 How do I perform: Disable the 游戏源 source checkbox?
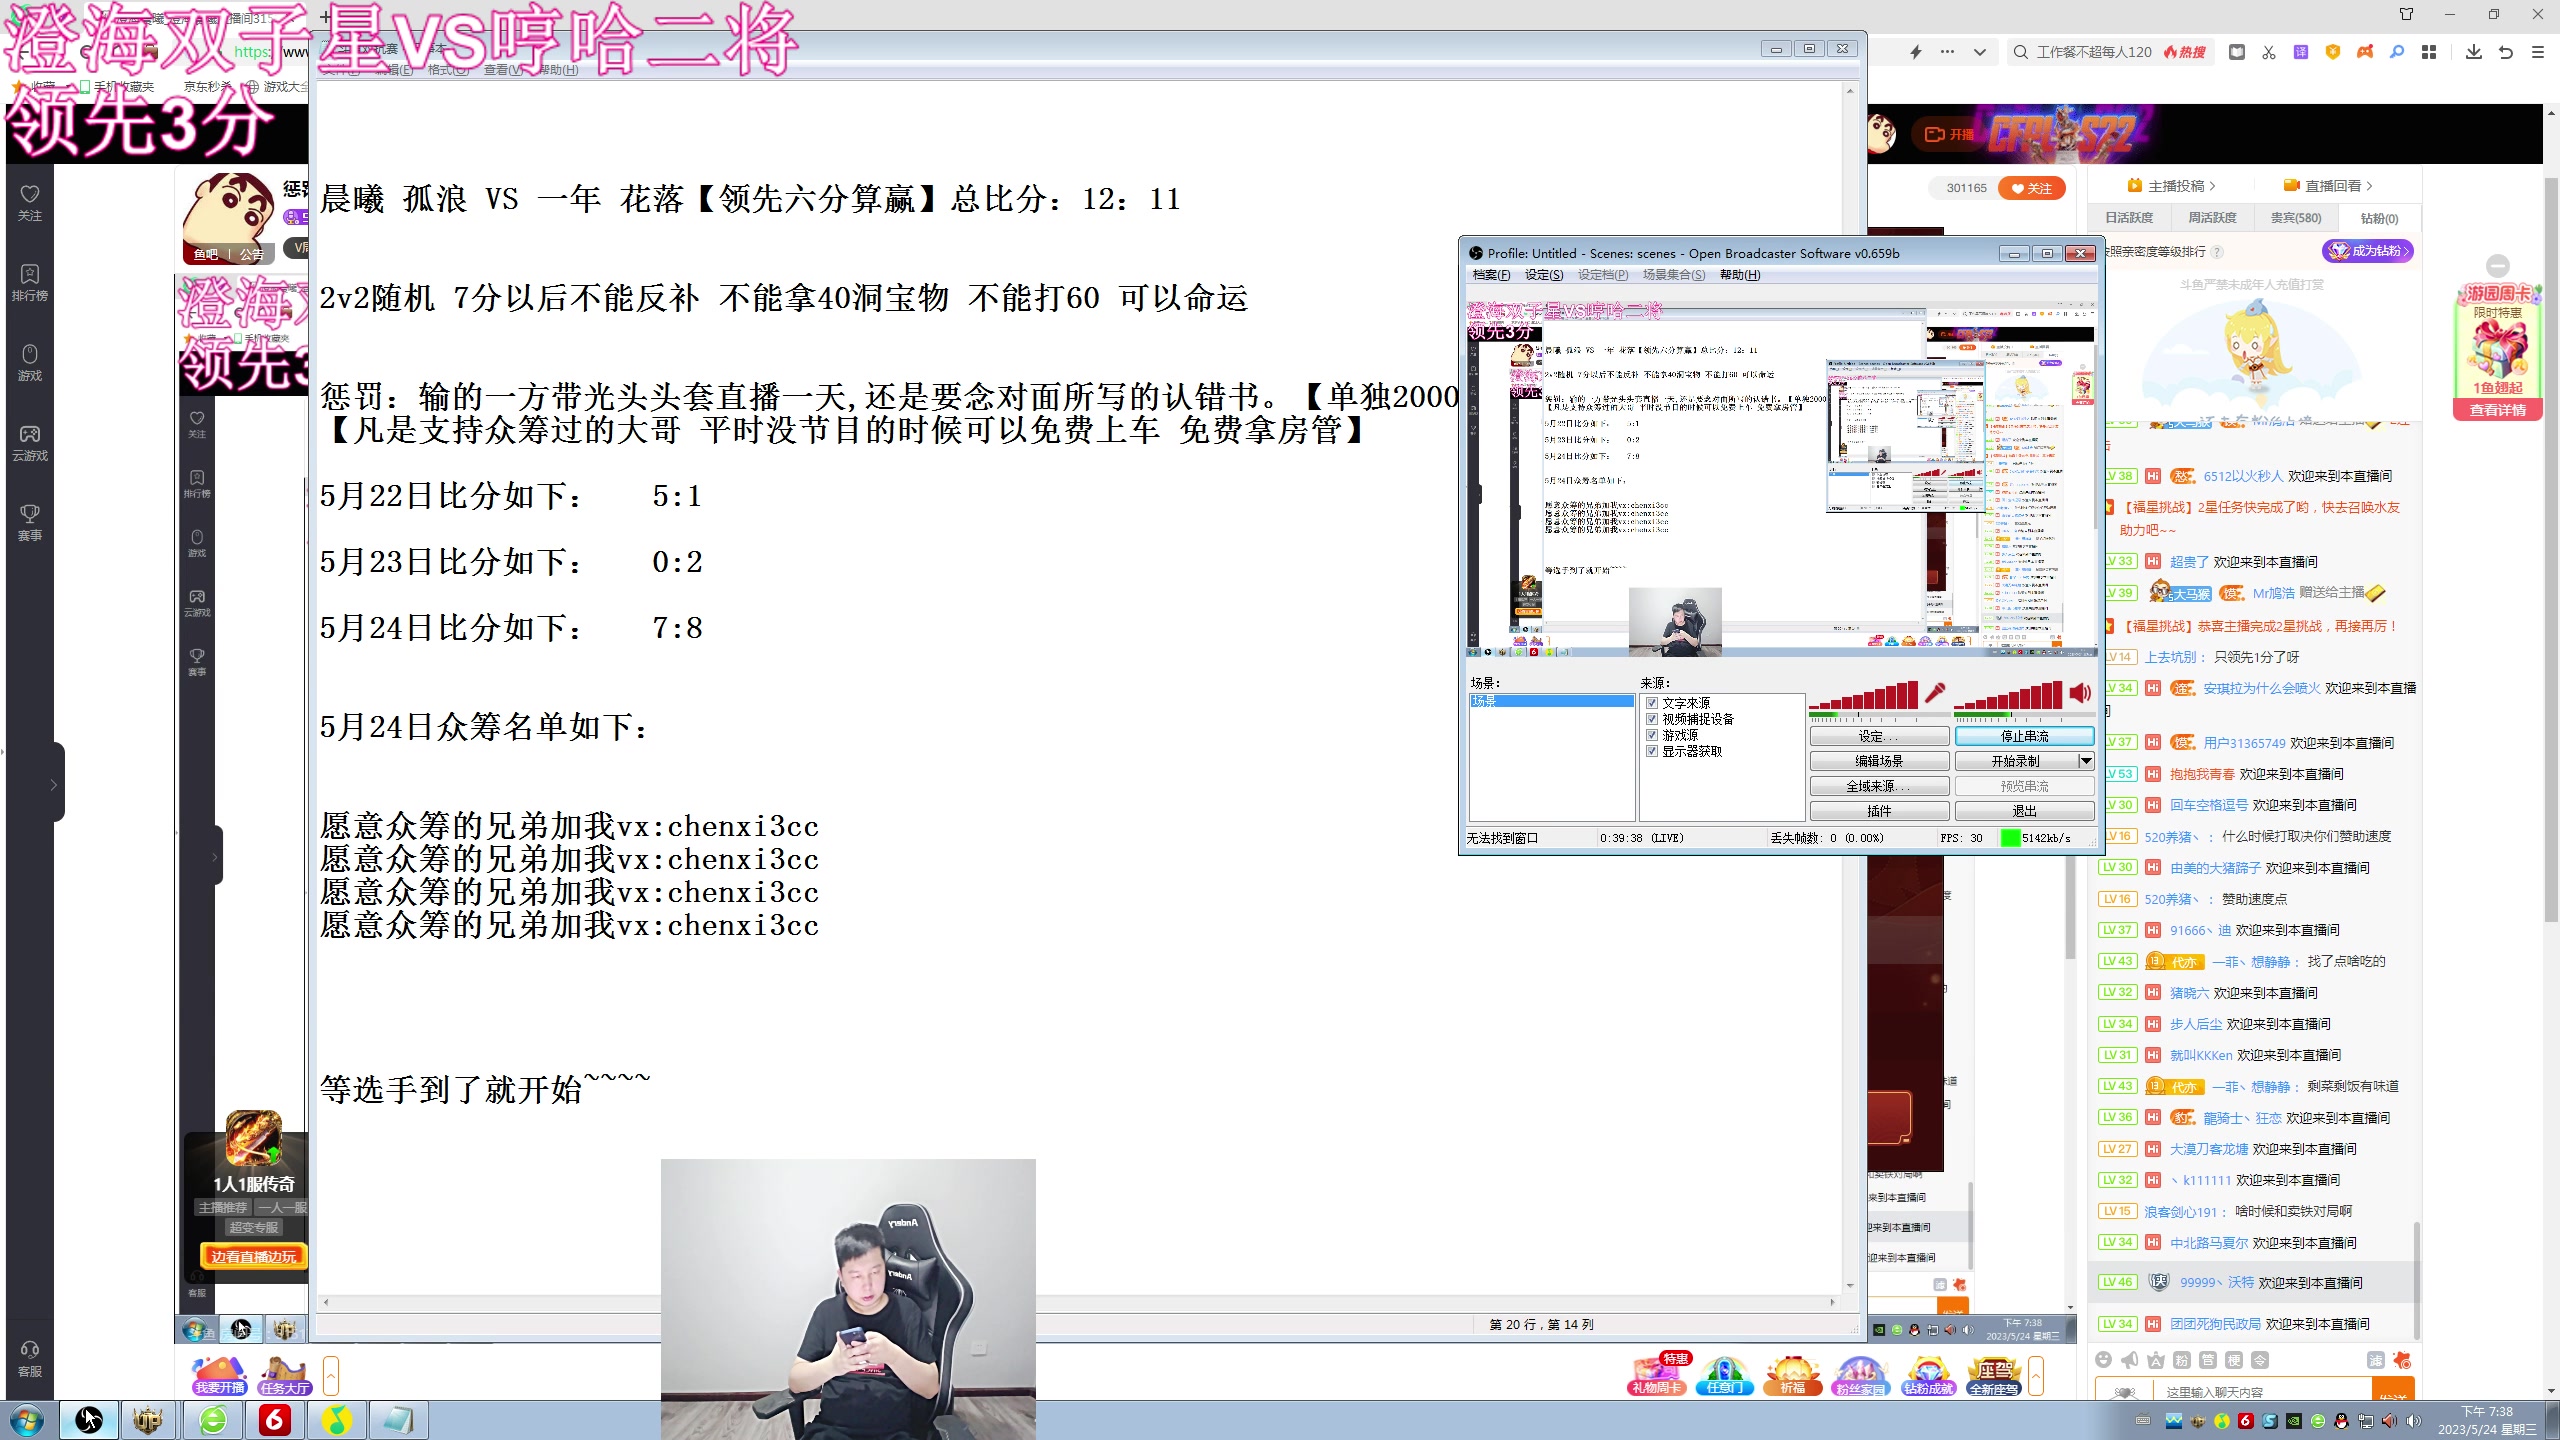[x=1653, y=735]
